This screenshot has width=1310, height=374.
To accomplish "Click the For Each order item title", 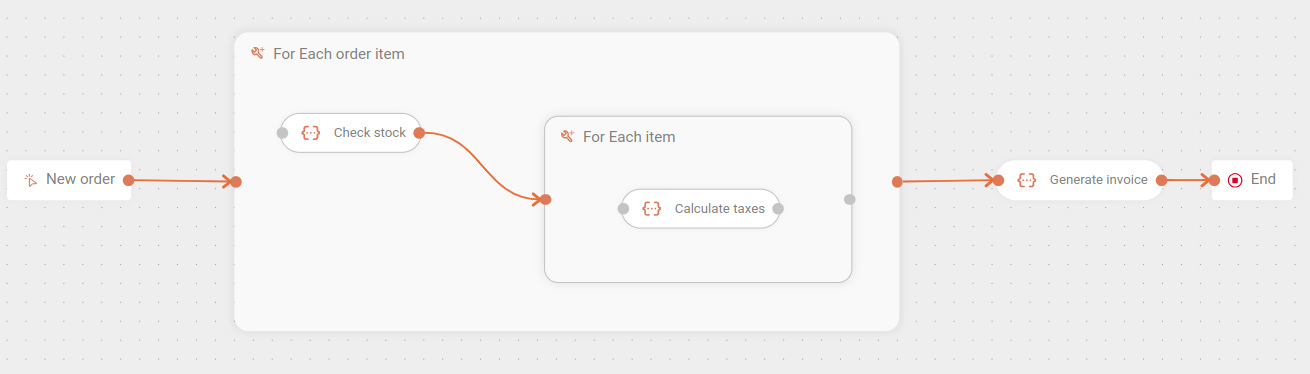I will (x=339, y=54).
